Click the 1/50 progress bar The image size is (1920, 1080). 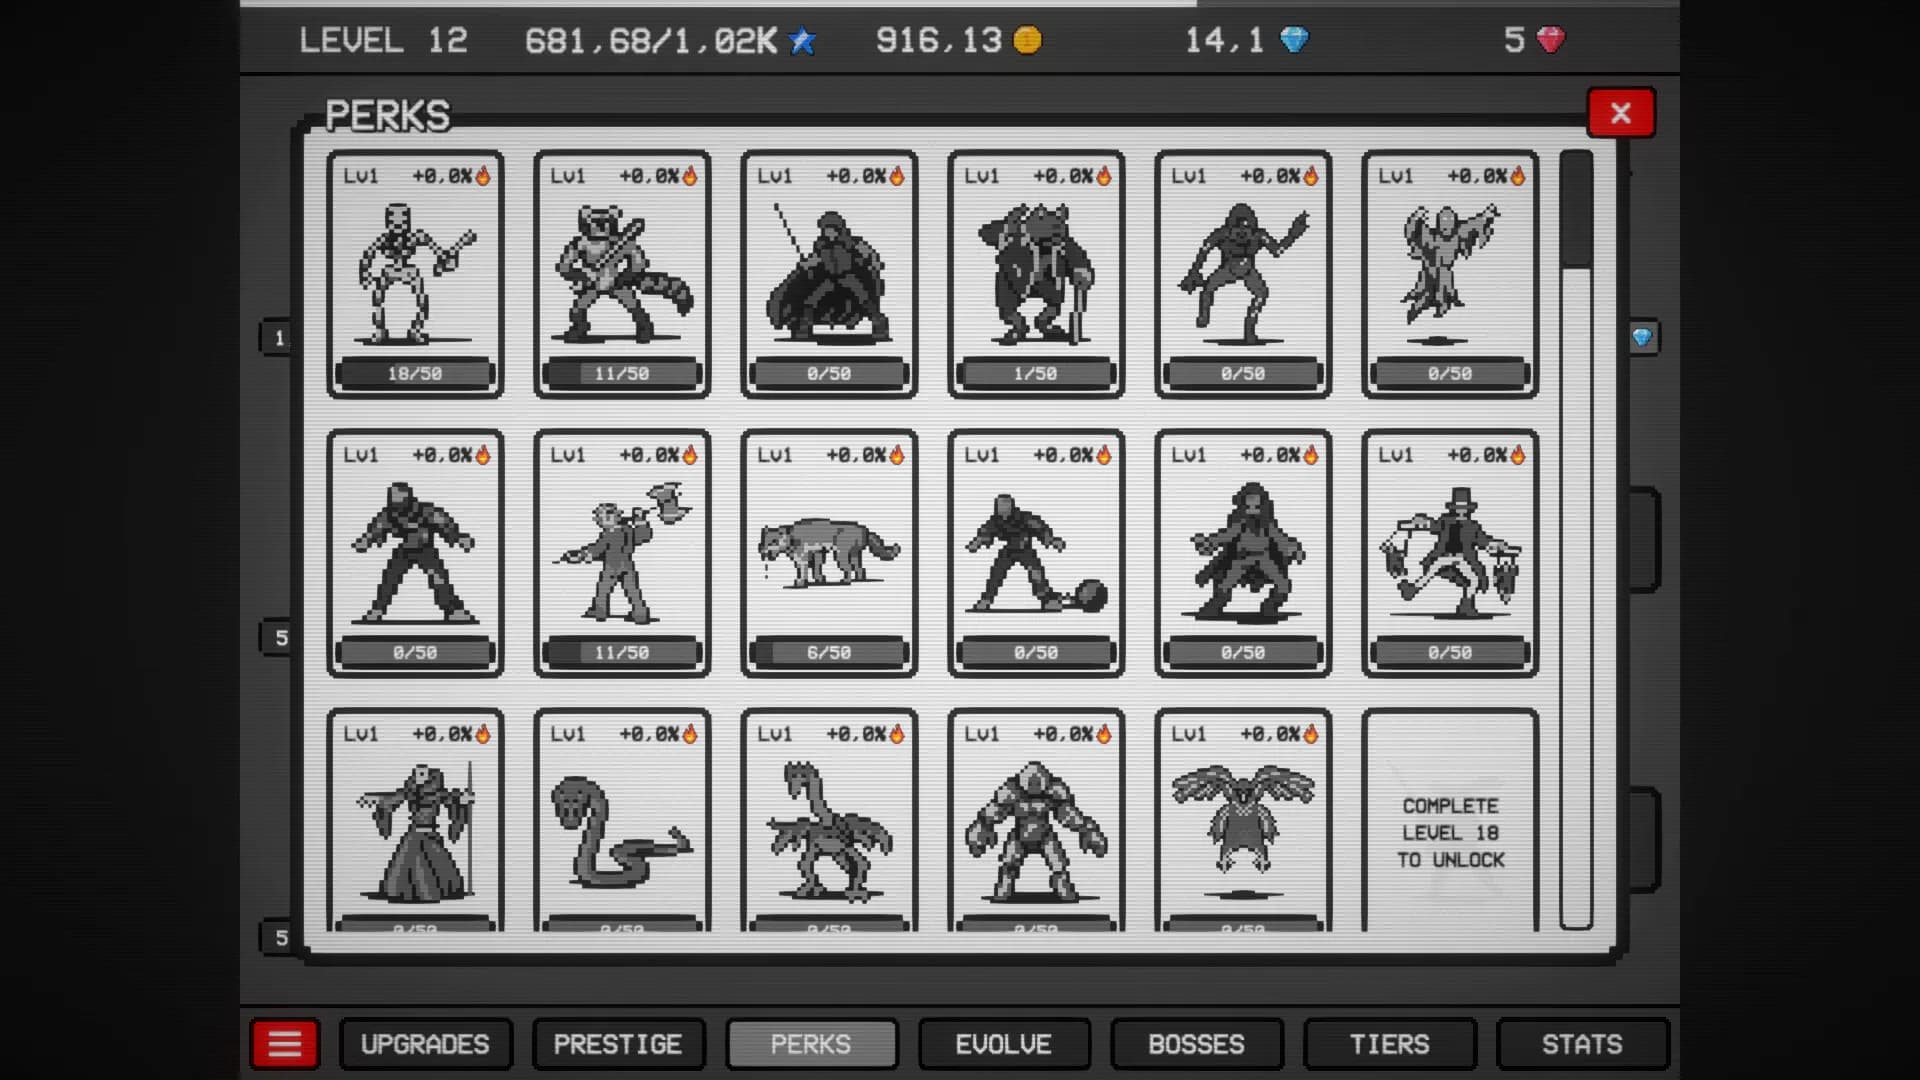pos(1036,373)
